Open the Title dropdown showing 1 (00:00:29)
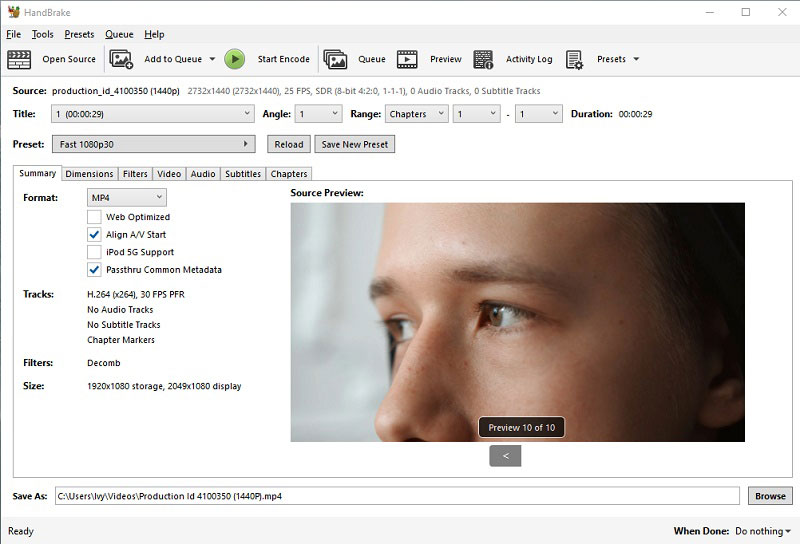Image resolution: width=800 pixels, height=544 pixels. 153,114
